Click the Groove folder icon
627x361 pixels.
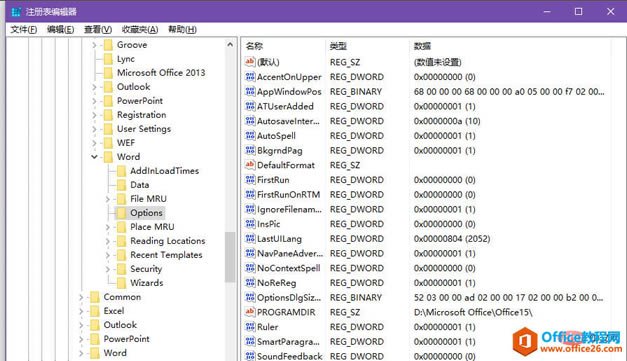pos(108,45)
